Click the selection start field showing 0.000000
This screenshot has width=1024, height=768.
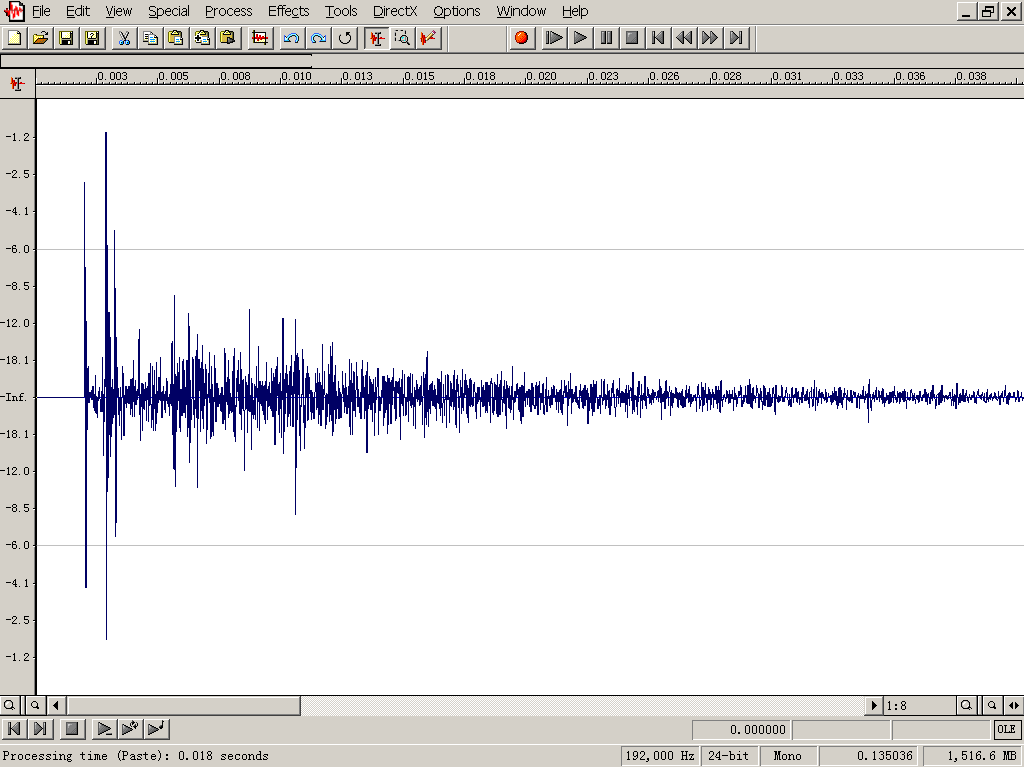741,729
